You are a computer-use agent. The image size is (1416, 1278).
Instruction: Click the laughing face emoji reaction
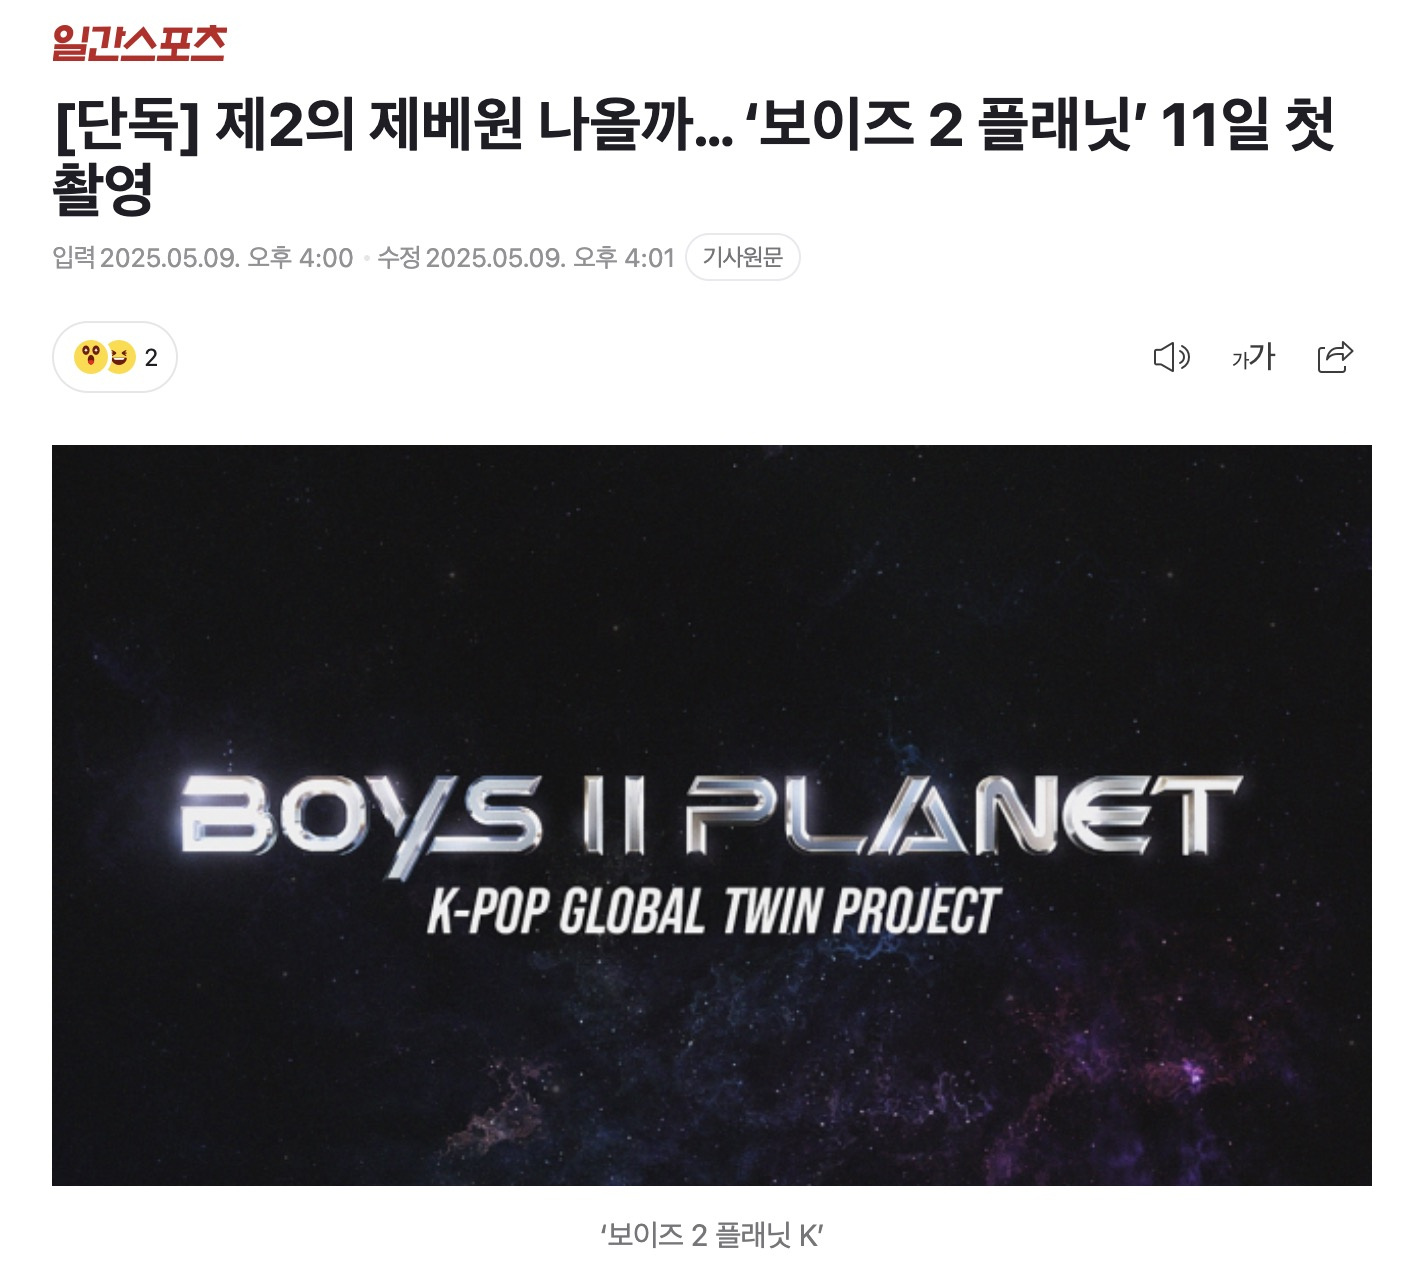pos(121,356)
